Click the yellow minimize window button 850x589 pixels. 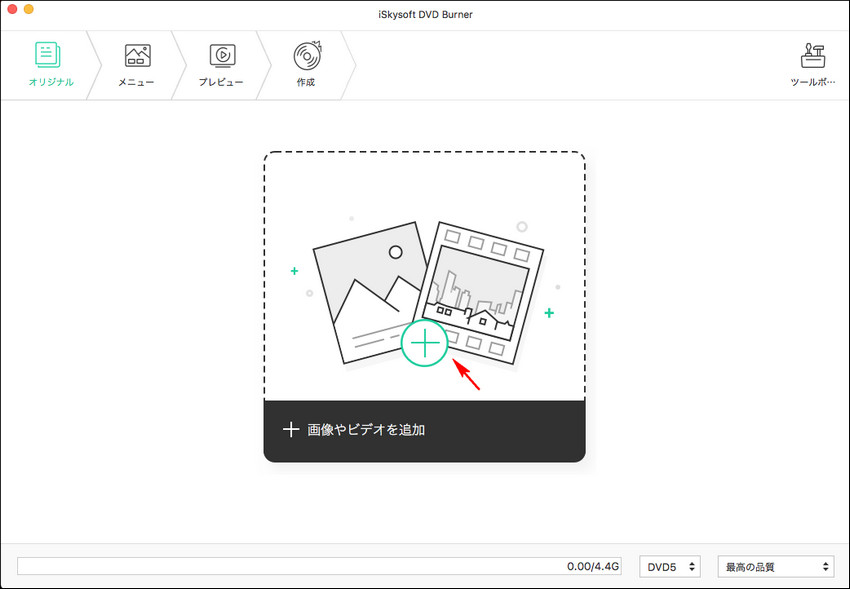pos(29,9)
